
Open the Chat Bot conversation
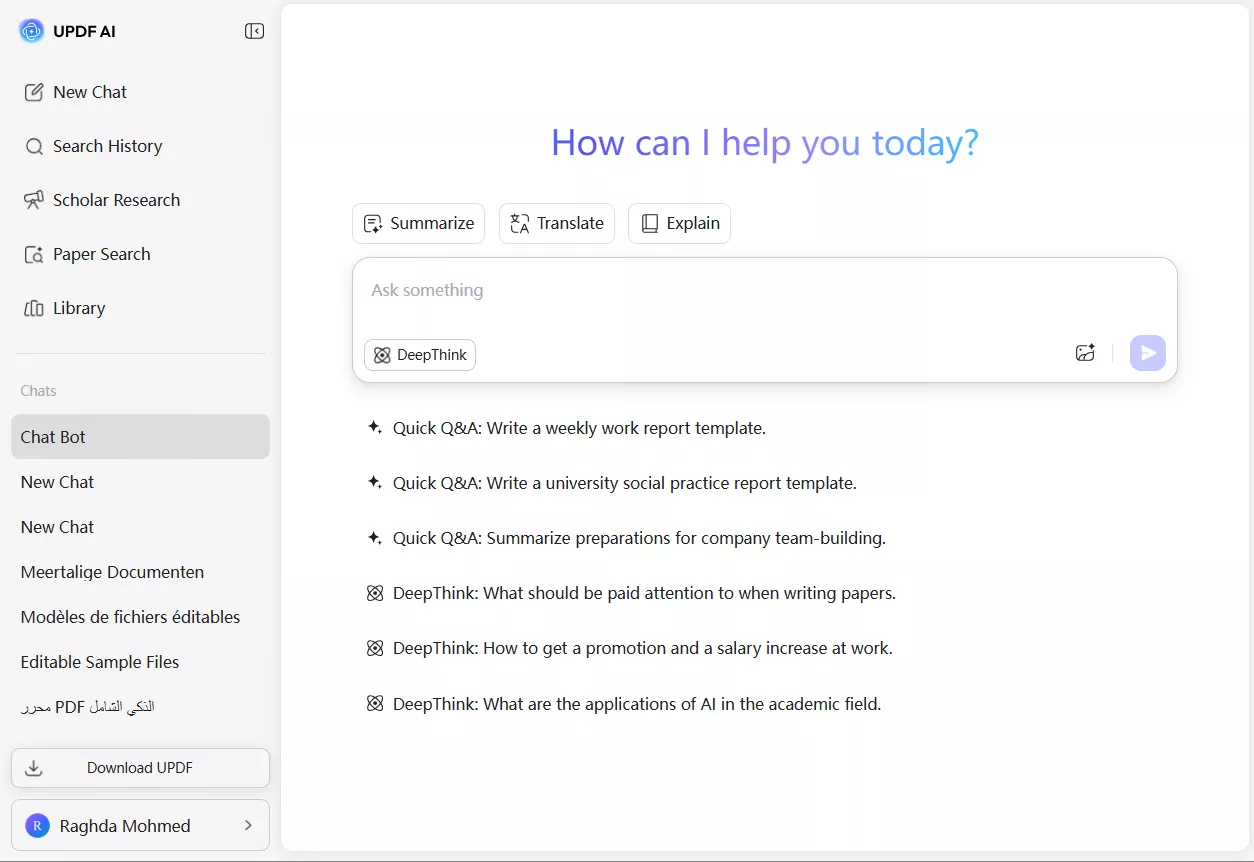140,437
